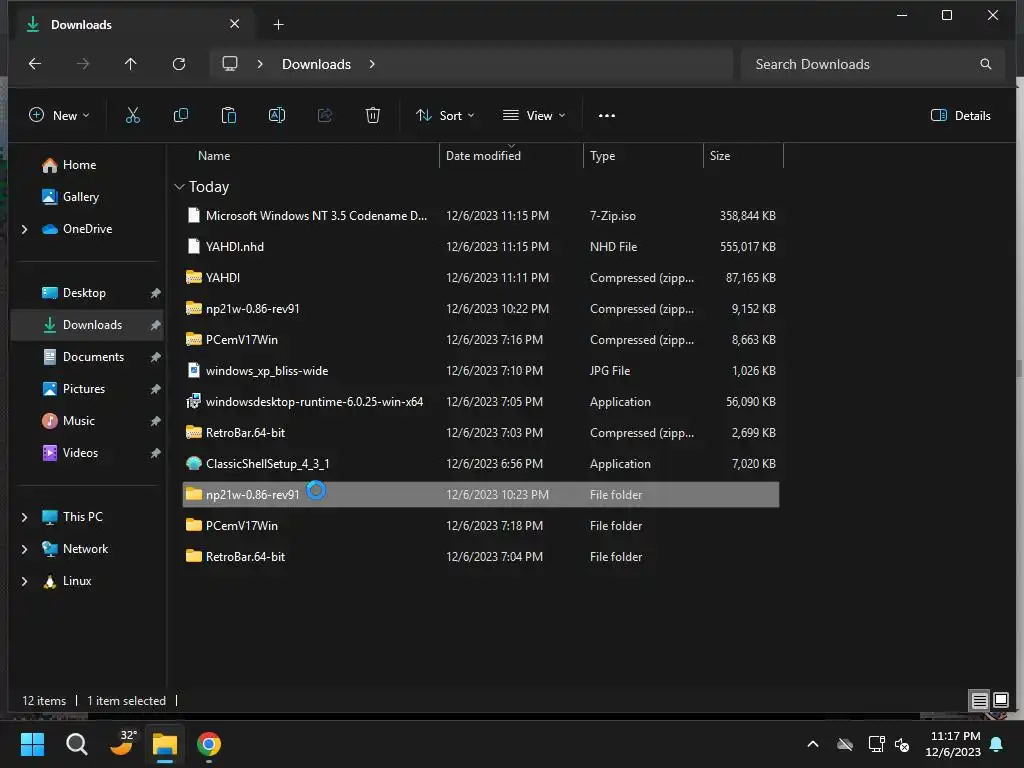Go back with the left arrow
The height and width of the screenshot is (768, 1024).
tap(35, 63)
